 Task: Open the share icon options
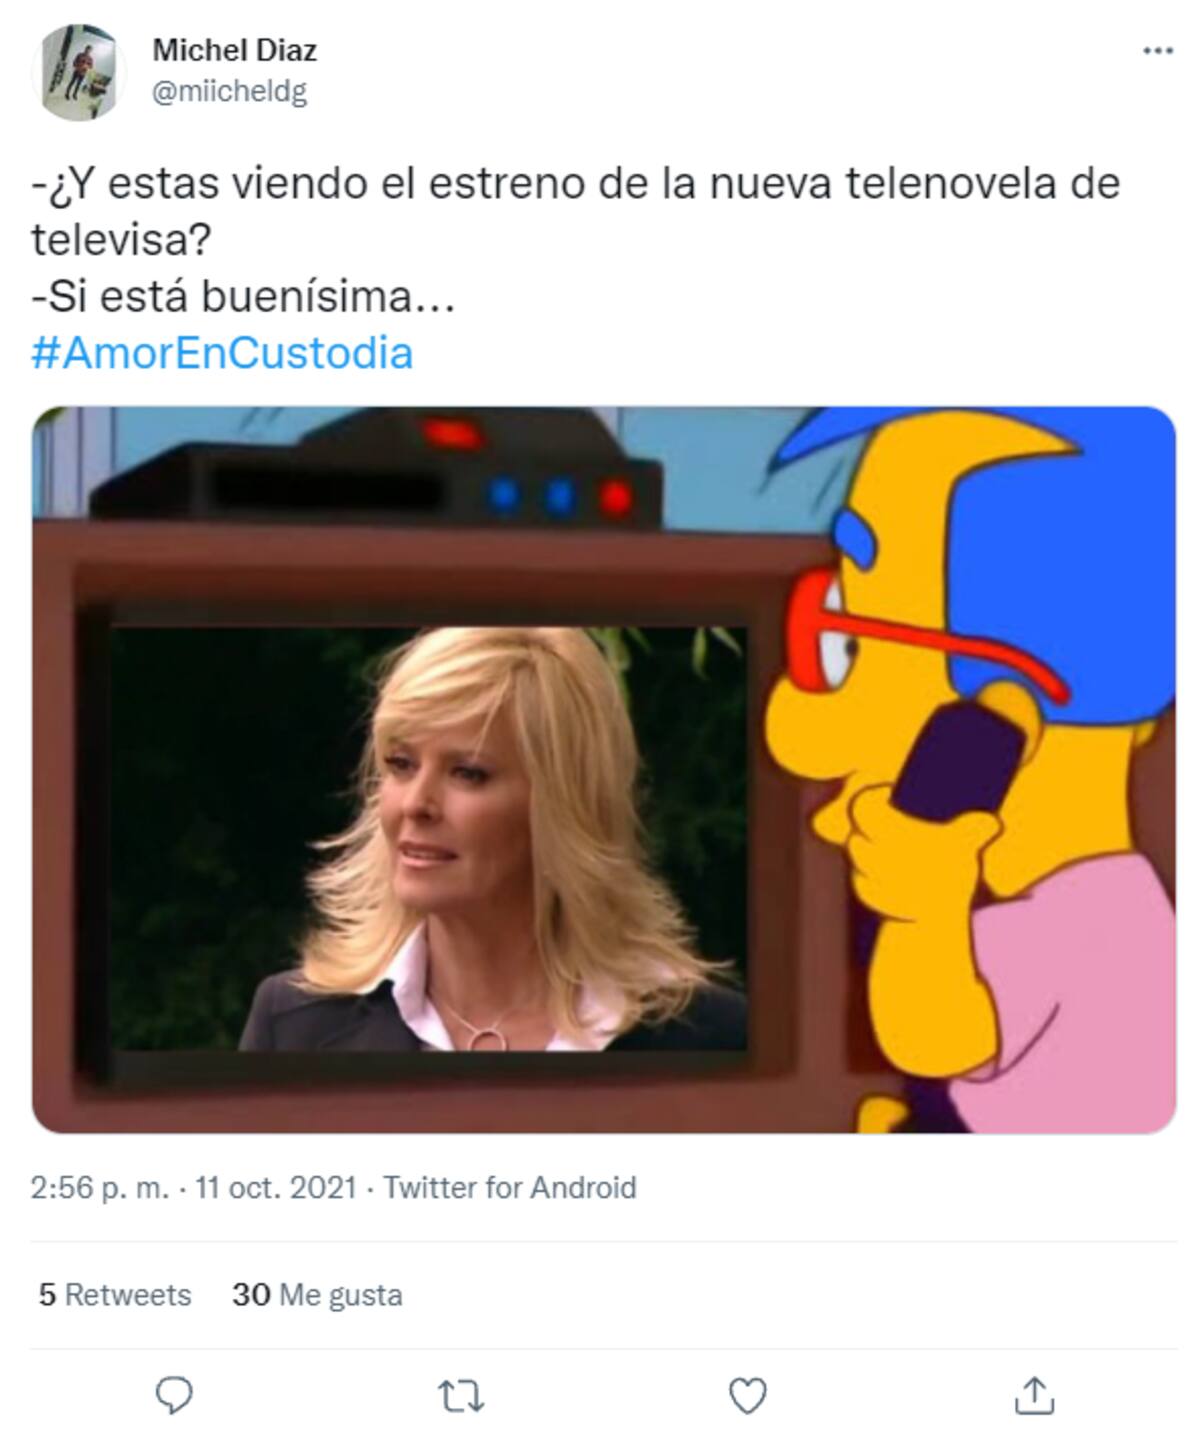(x=1034, y=1395)
